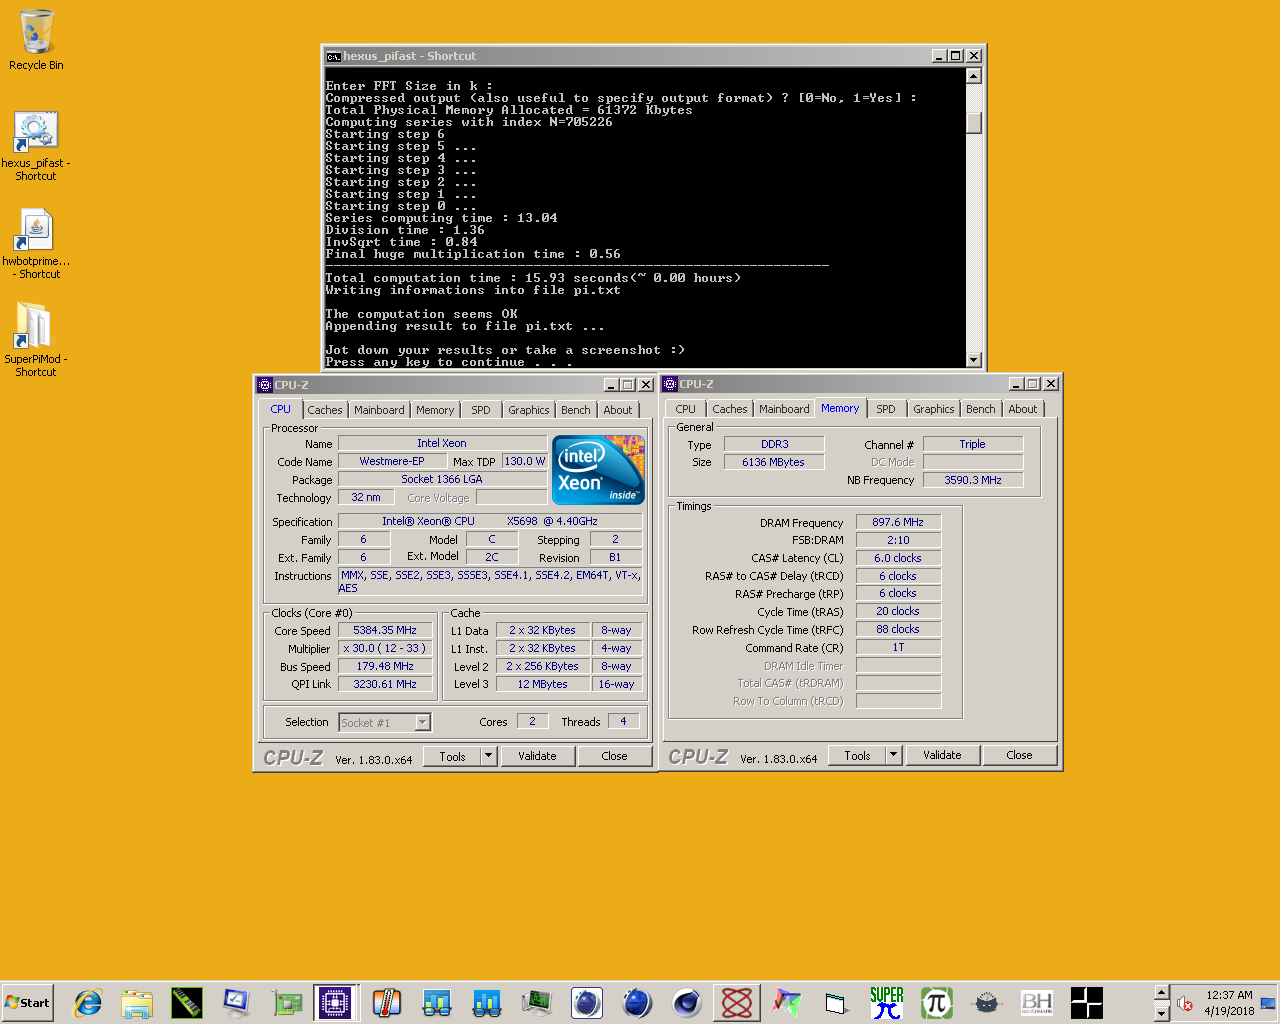1280x1024 pixels.
Task: Click the purple CPU-Z chip taskbar icon
Action: click(x=337, y=1002)
